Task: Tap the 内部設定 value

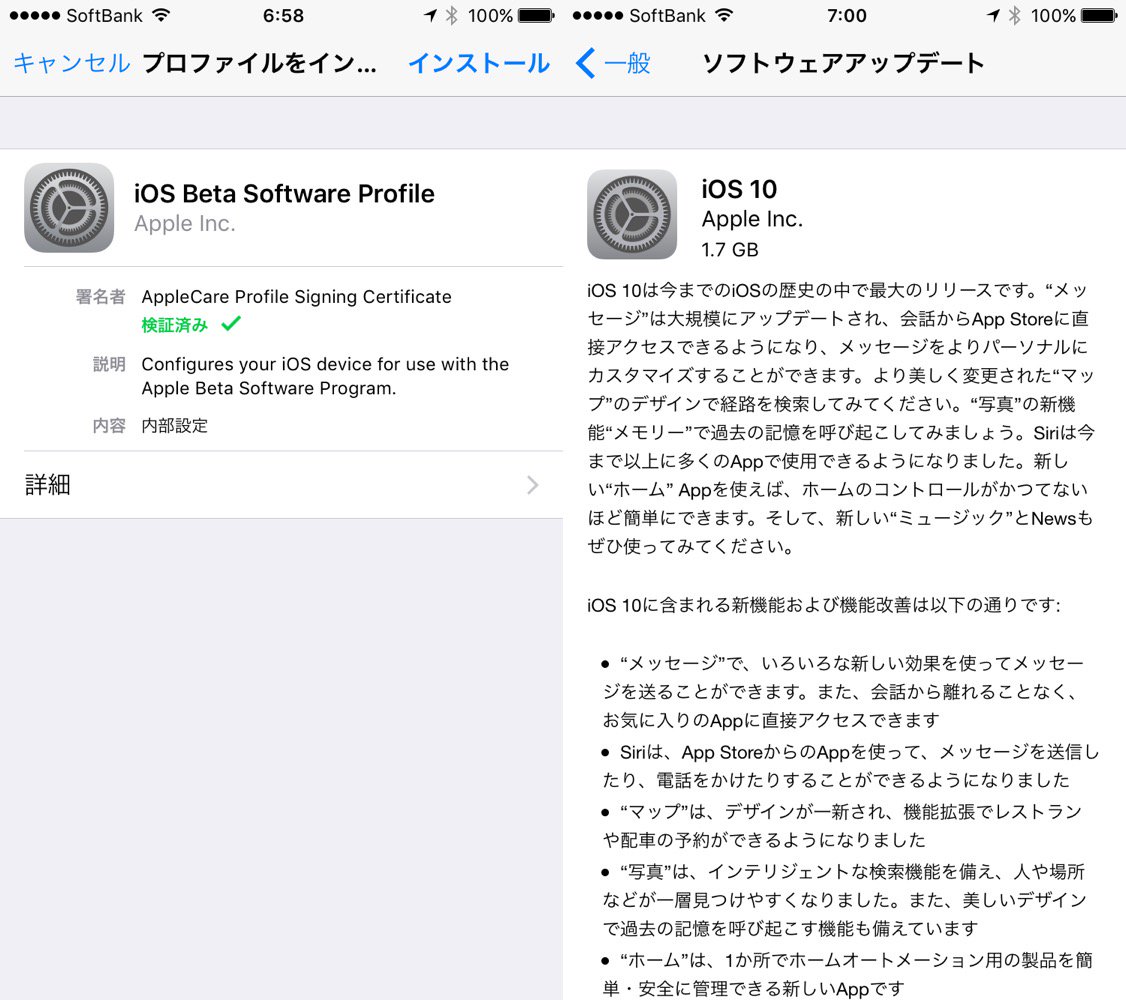Action: (x=175, y=426)
